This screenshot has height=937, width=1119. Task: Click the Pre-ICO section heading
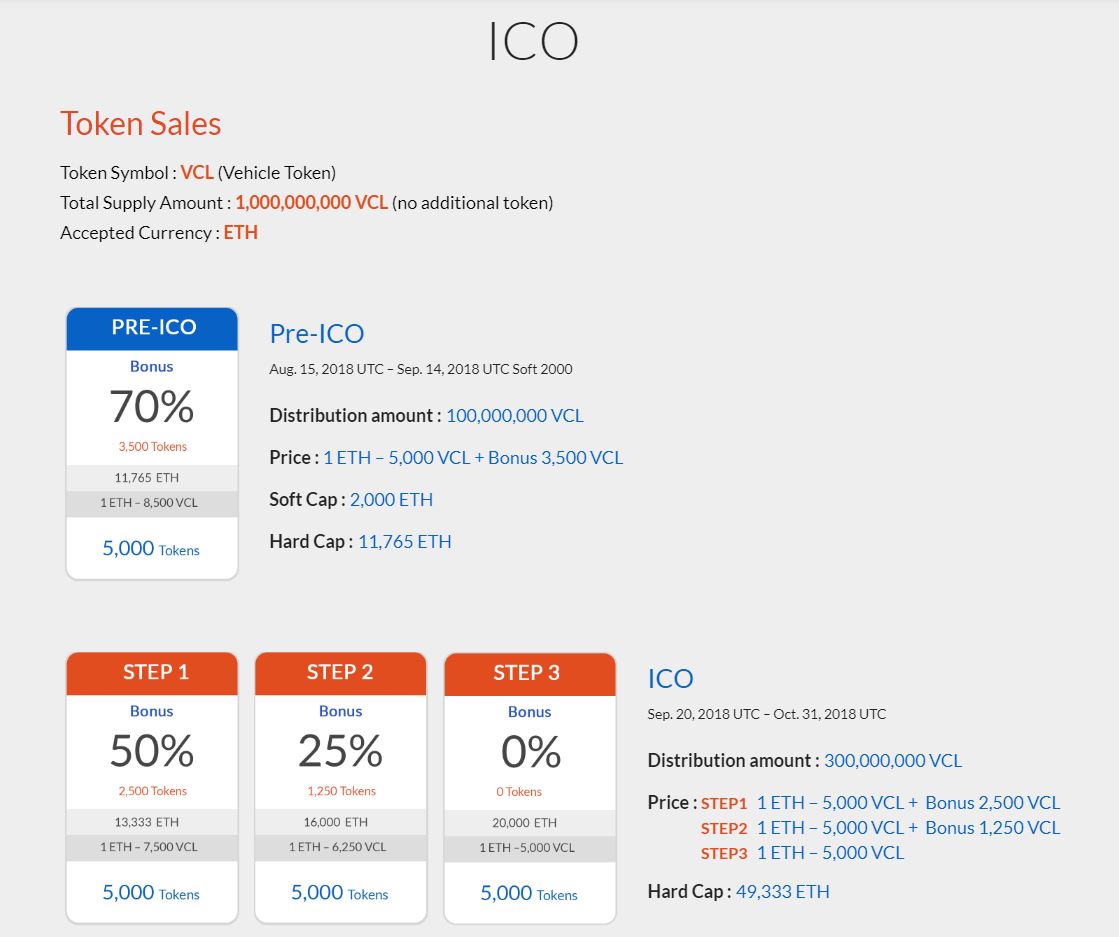click(316, 334)
